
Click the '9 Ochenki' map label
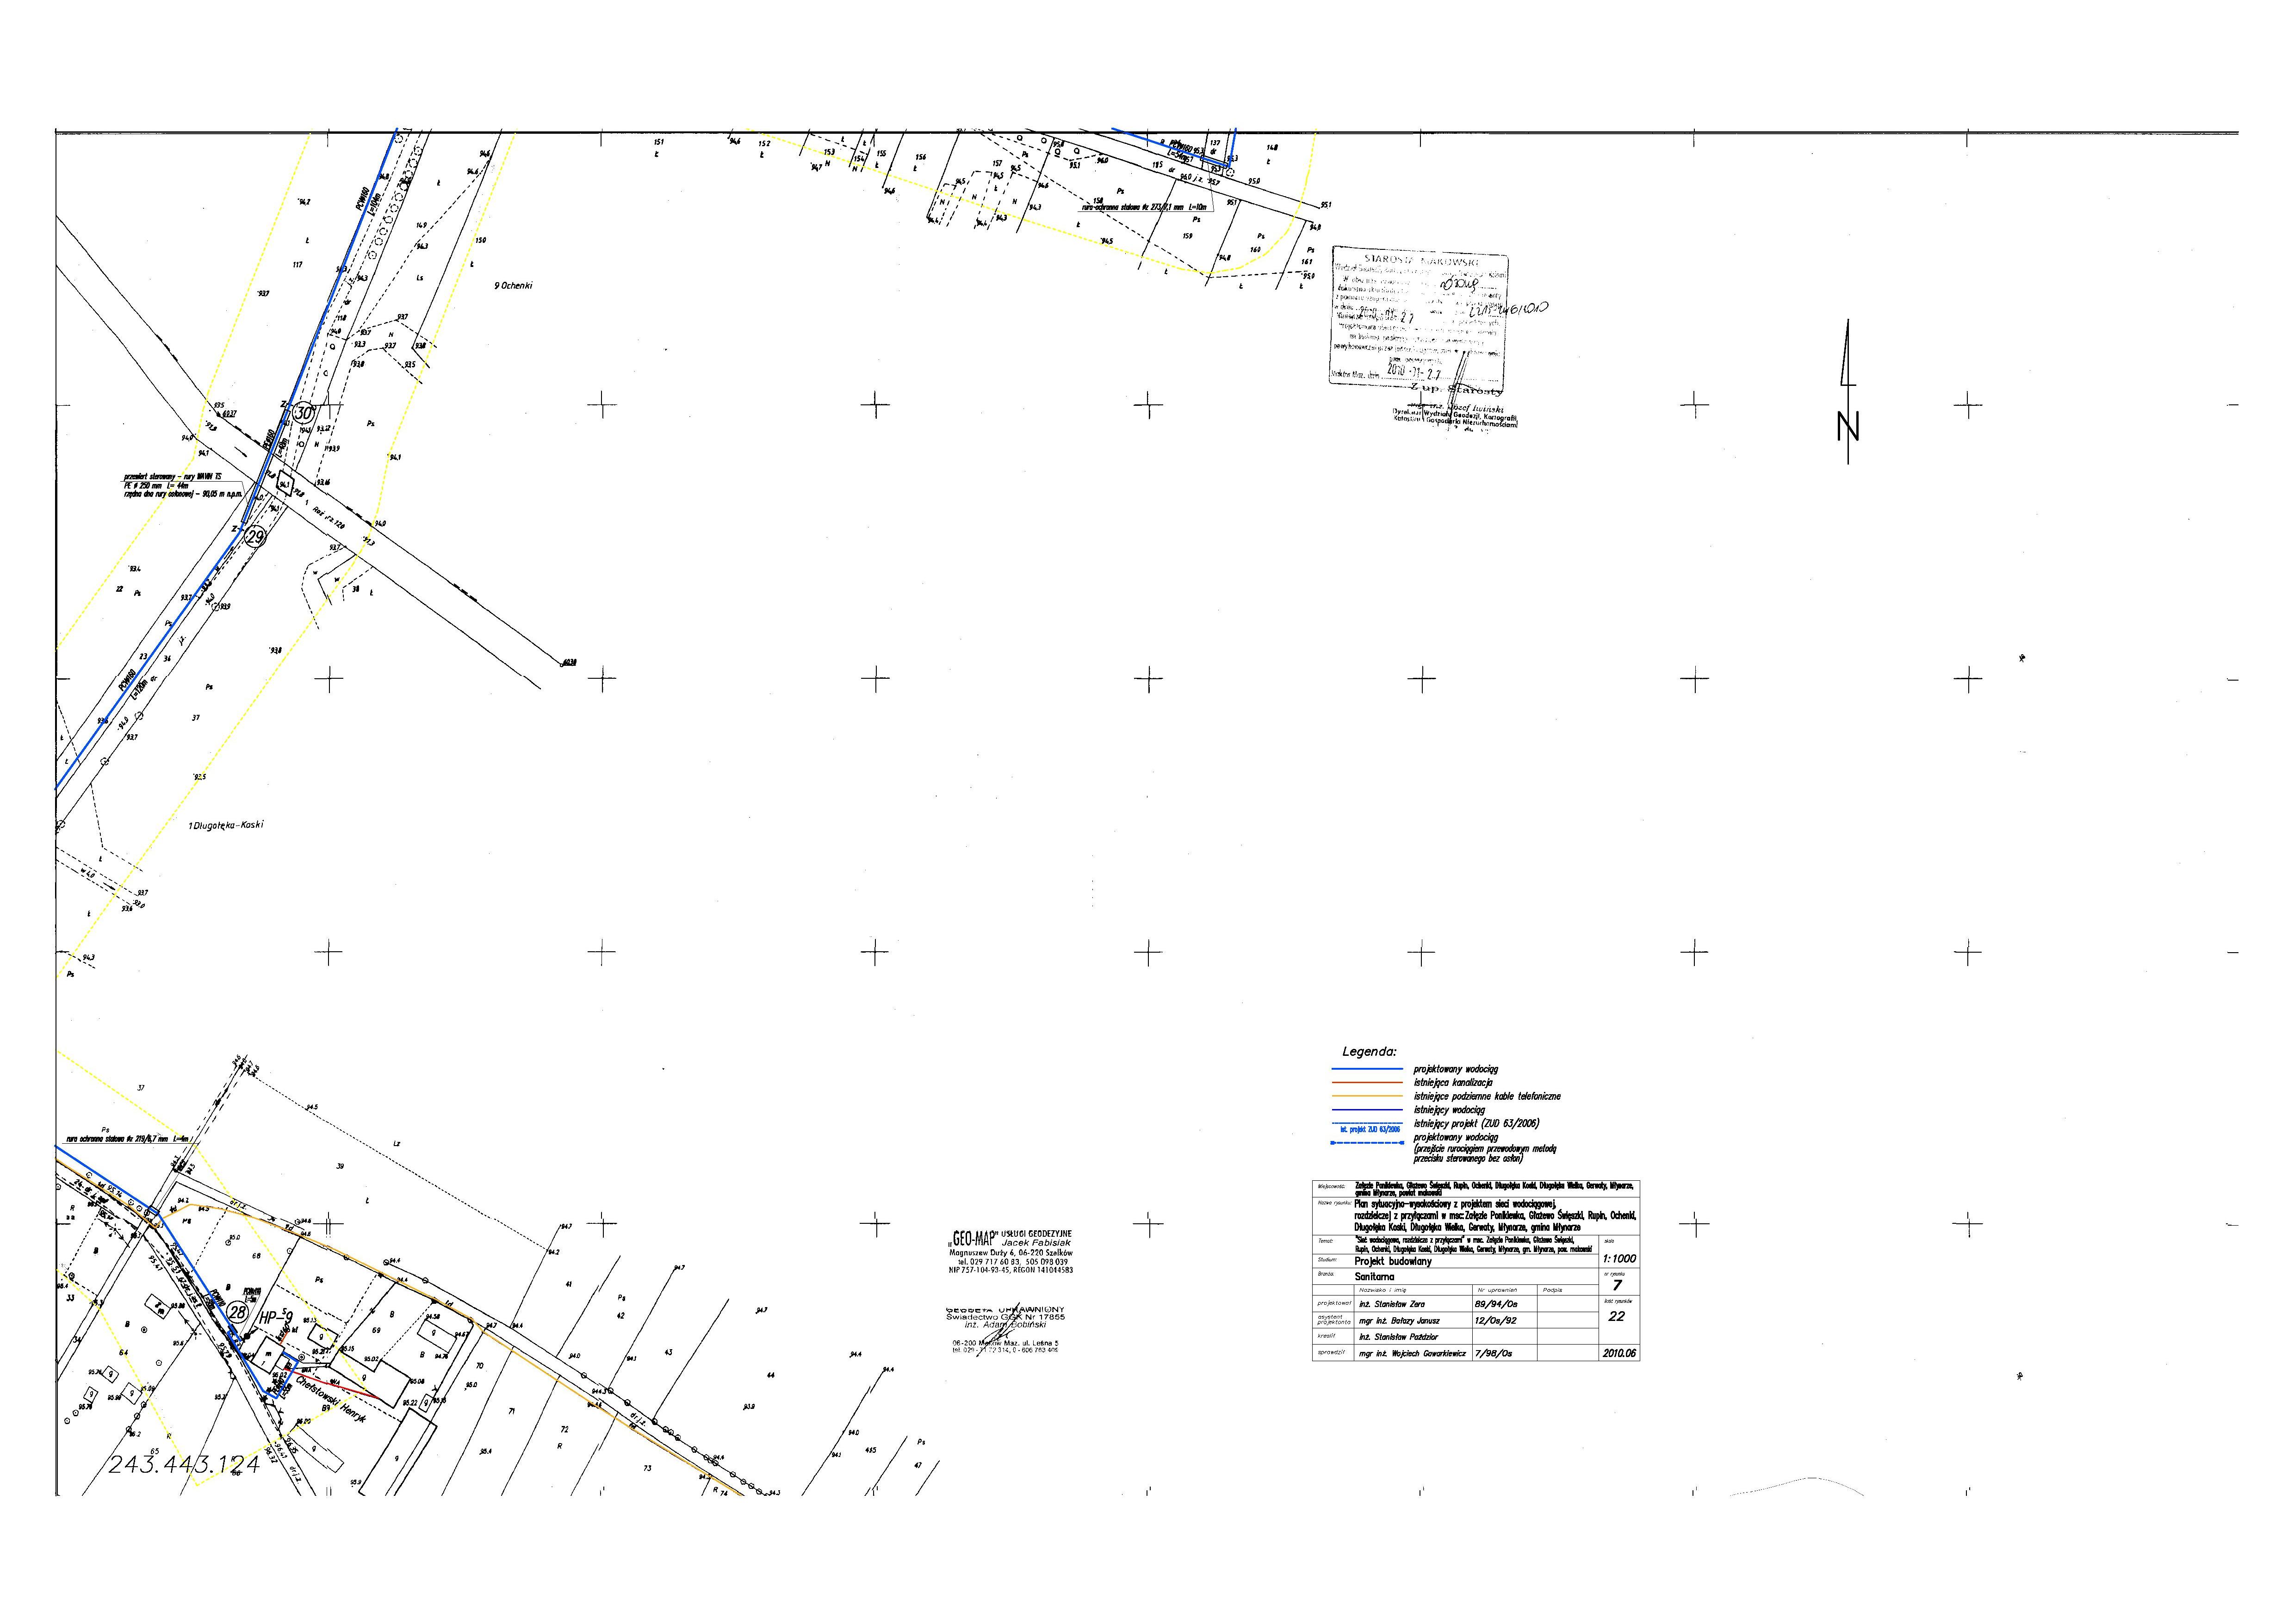[x=513, y=286]
